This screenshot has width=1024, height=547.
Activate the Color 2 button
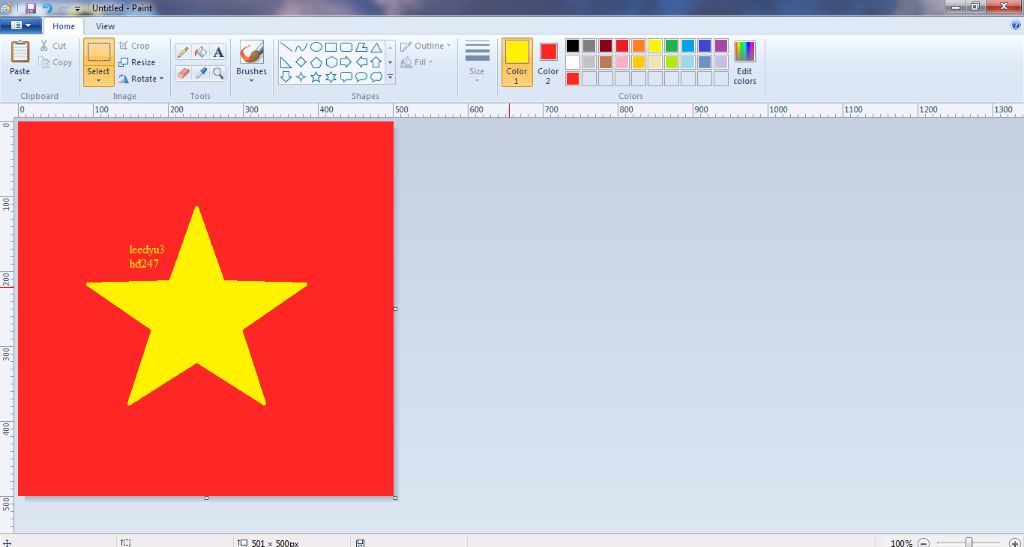point(548,62)
